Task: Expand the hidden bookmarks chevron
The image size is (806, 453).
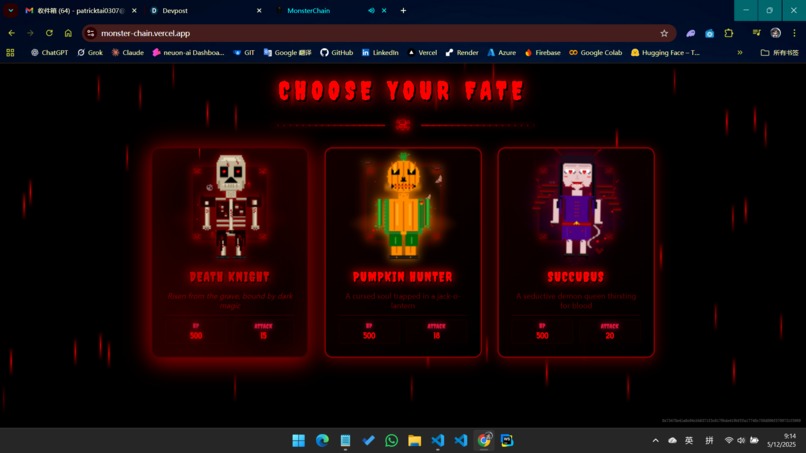Action: [740, 52]
